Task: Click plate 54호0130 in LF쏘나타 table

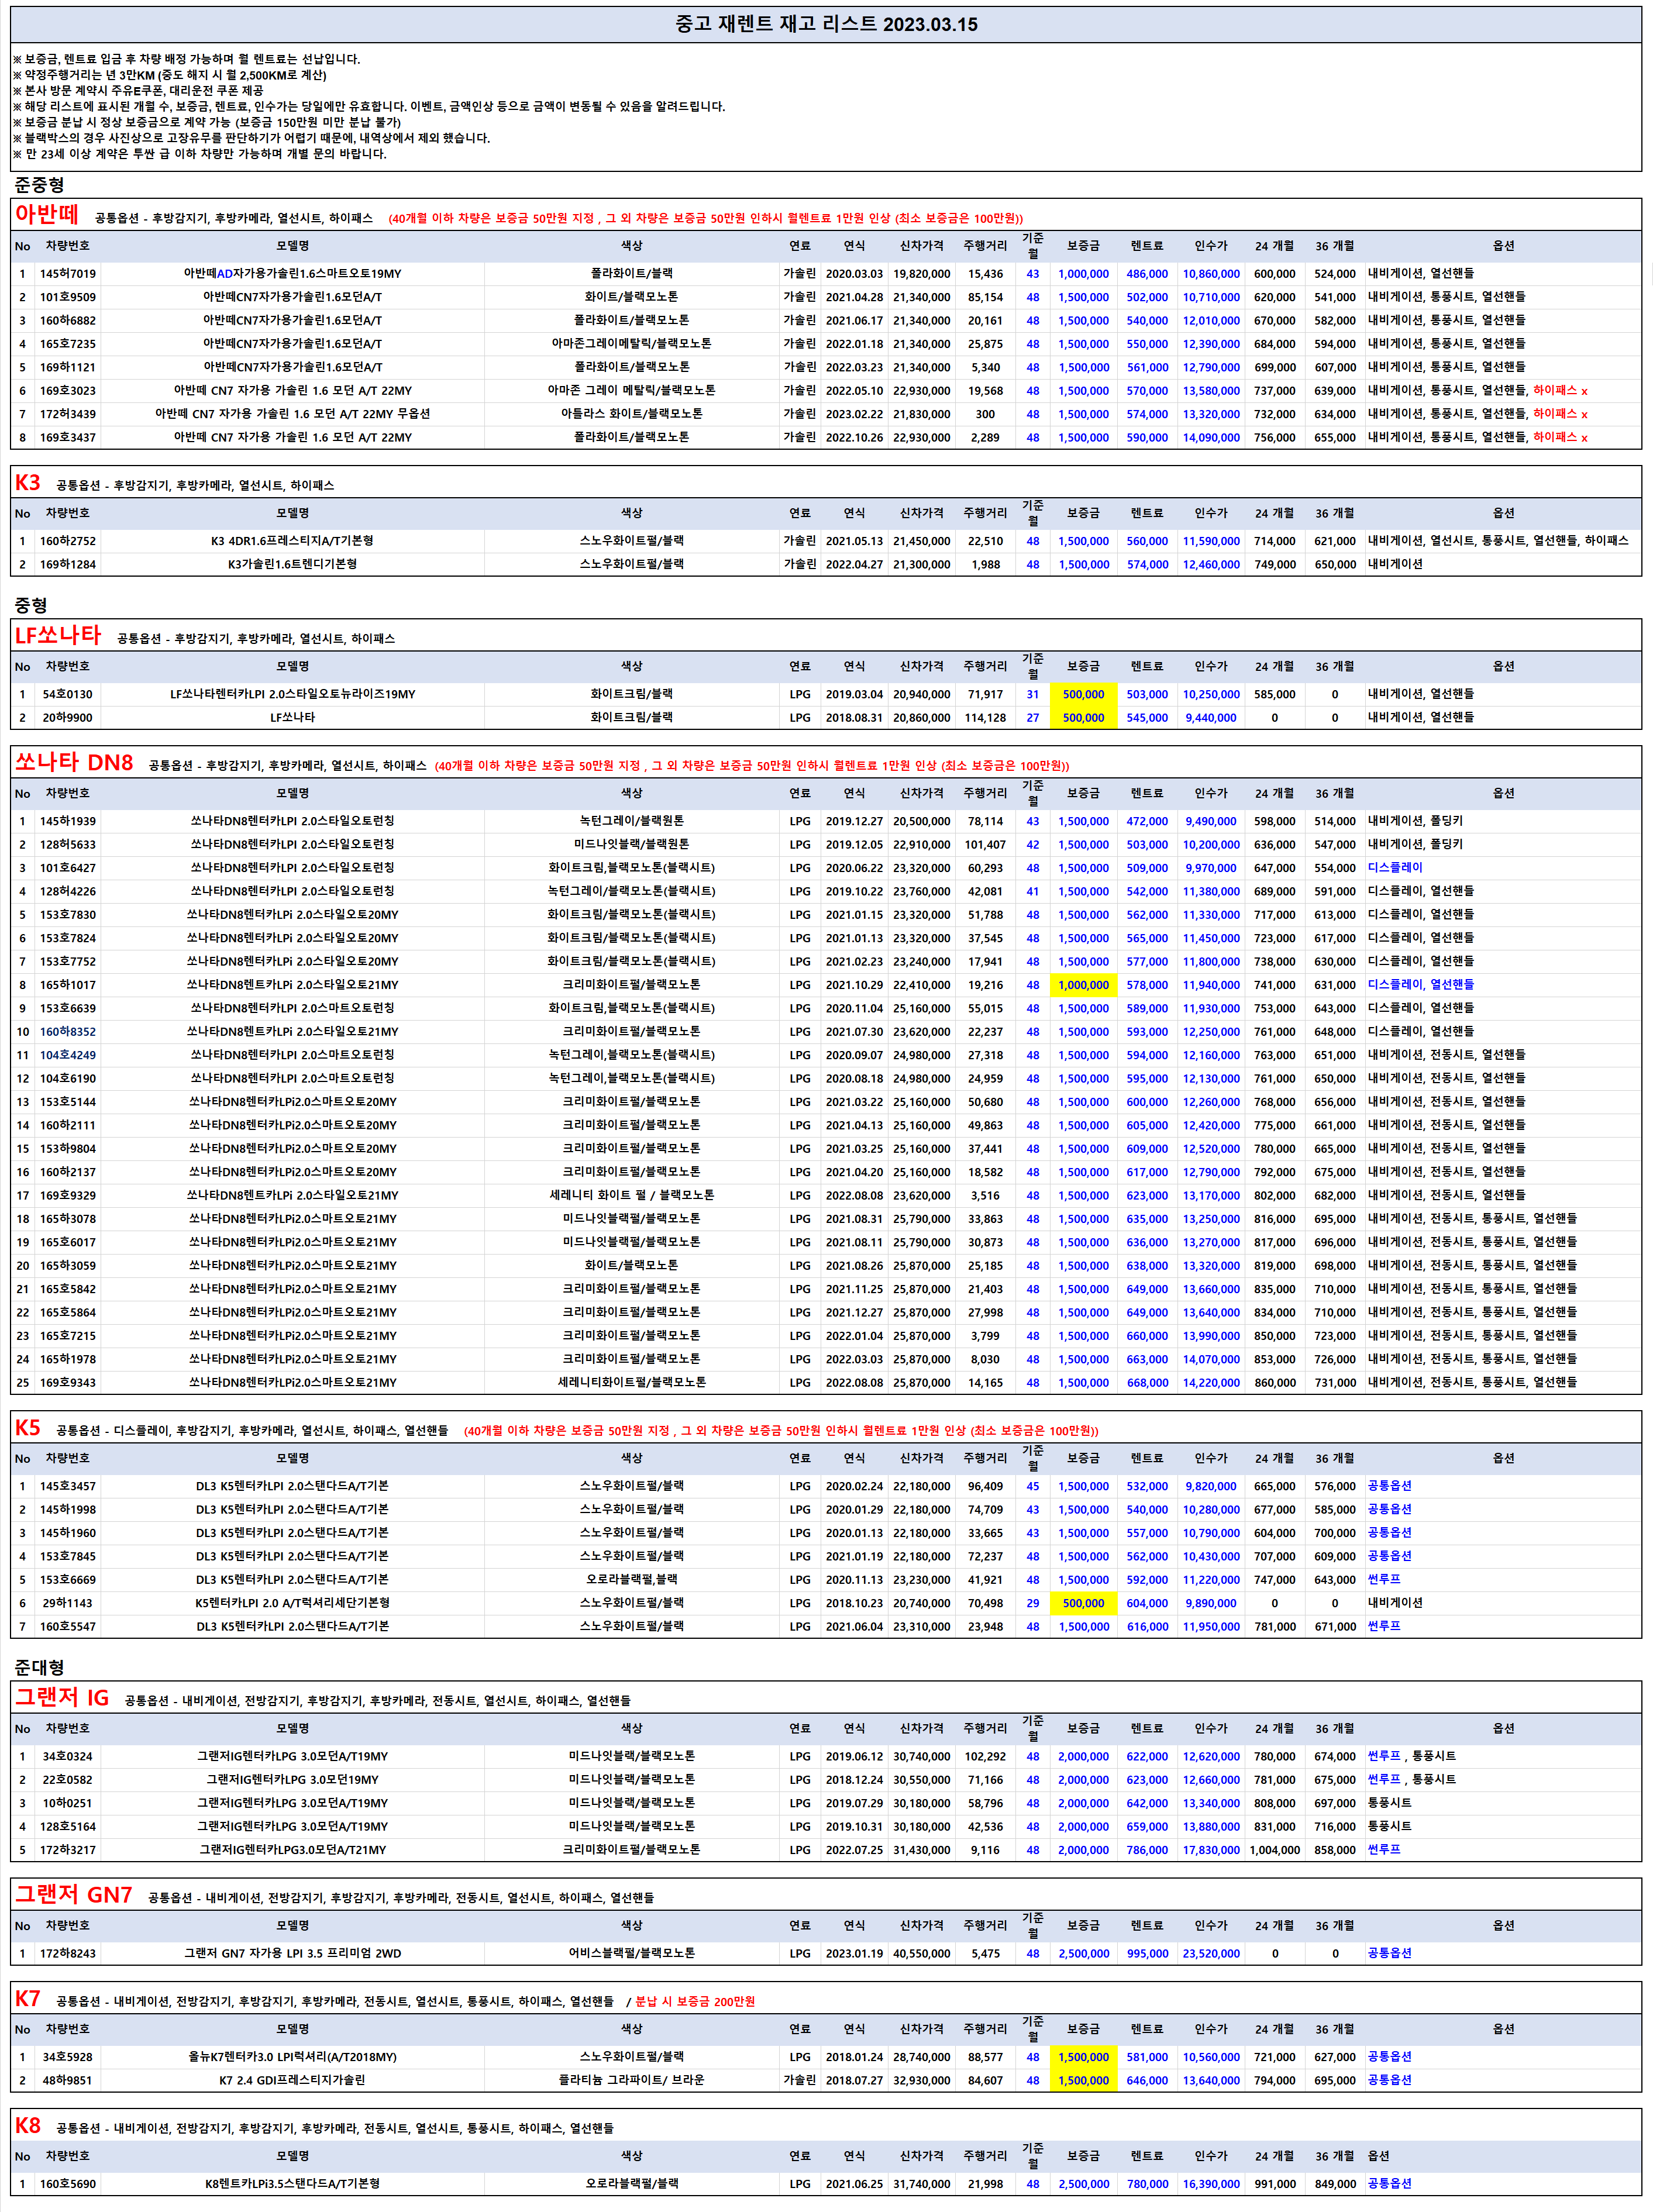Action: tap(68, 694)
